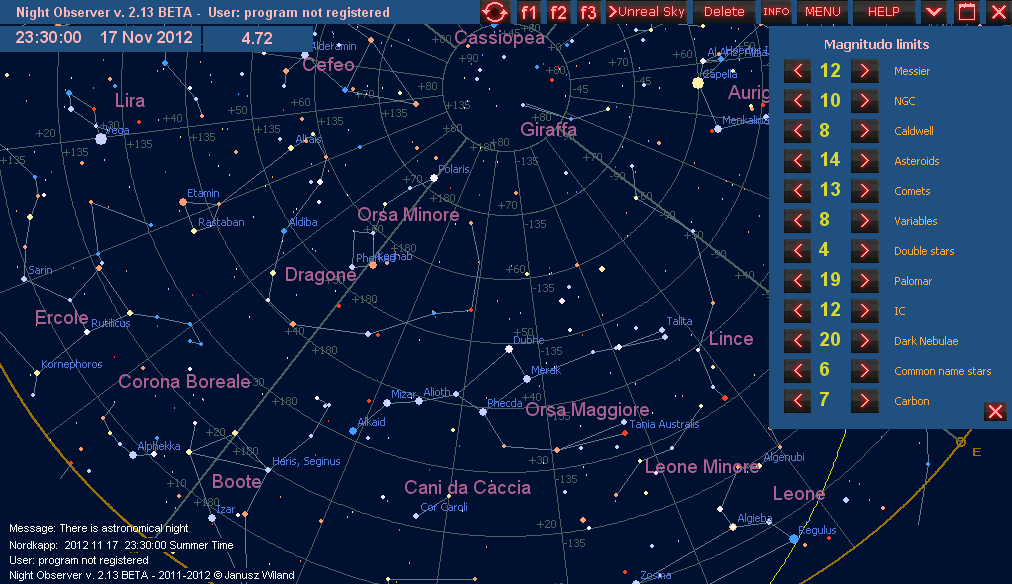Select the Vega star label
Image resolution: width=1012 pixels, height=584 pixels.
(x=117, y=130)
